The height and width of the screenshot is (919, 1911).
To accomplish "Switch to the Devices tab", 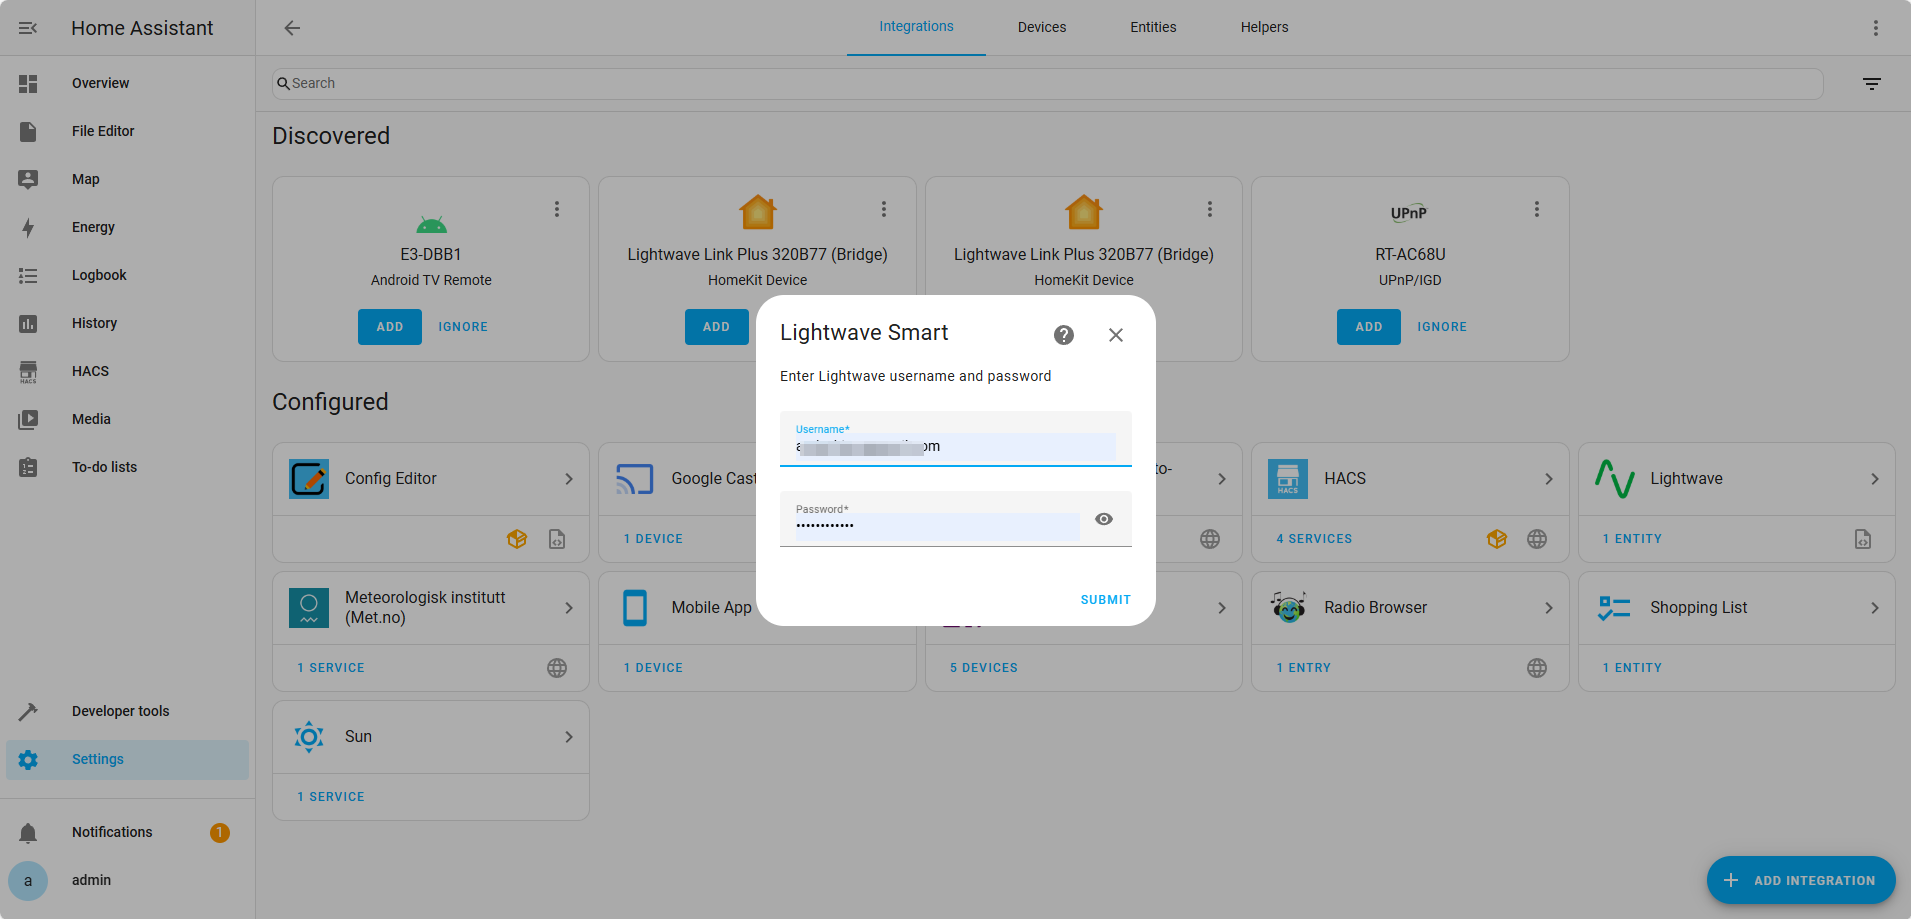I will tap(1041, 27).
